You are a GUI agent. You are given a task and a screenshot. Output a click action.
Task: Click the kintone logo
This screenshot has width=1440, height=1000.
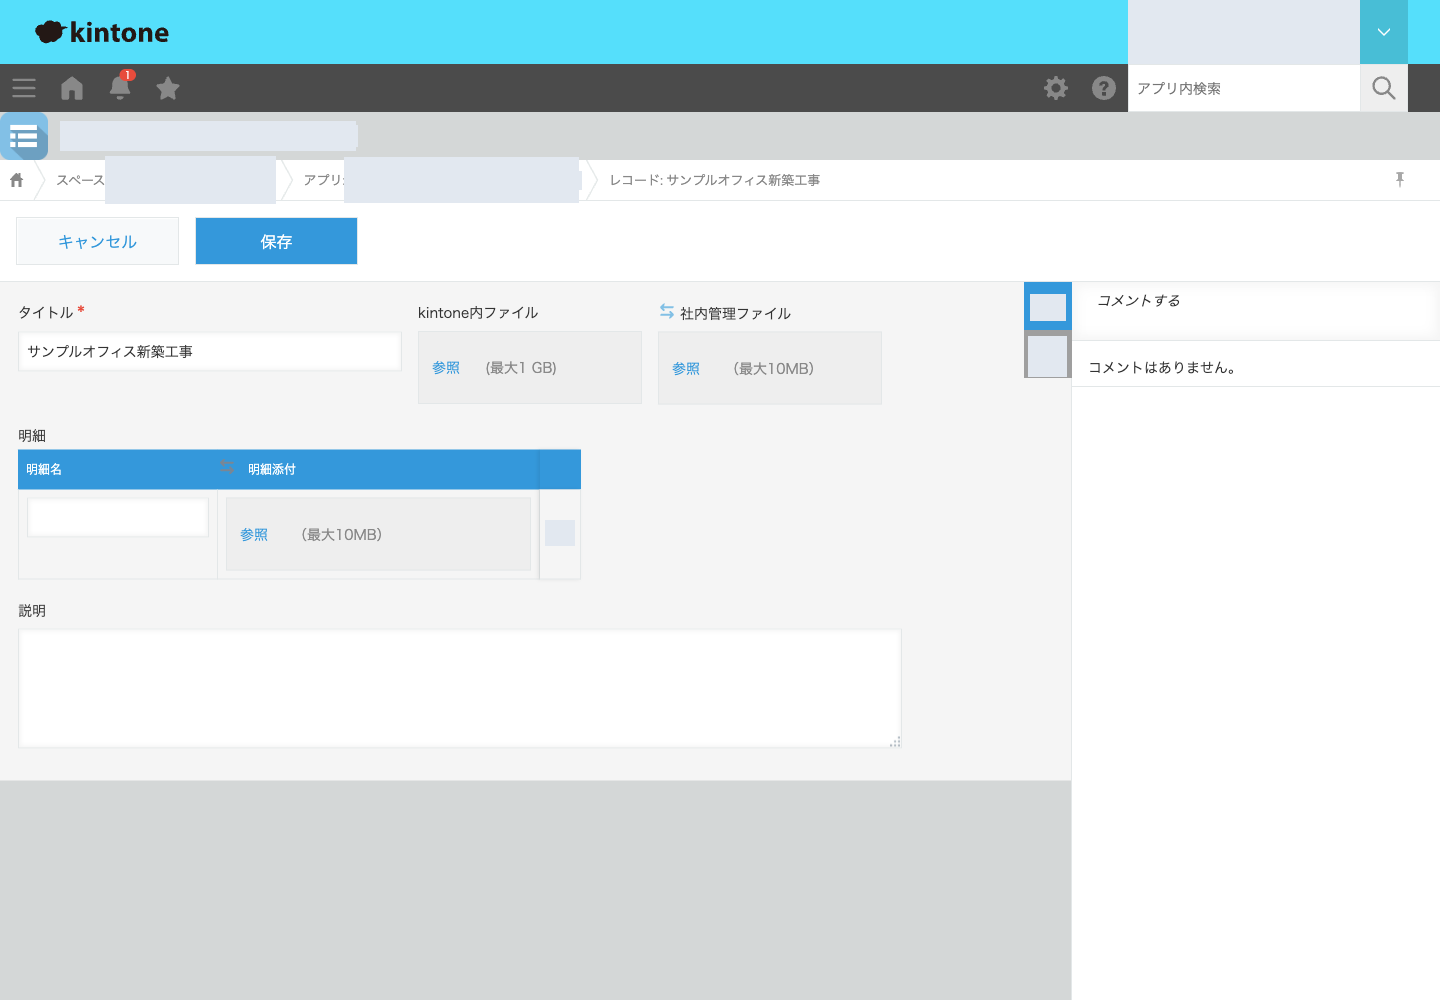pyautogui.click(x=102, y=32)
